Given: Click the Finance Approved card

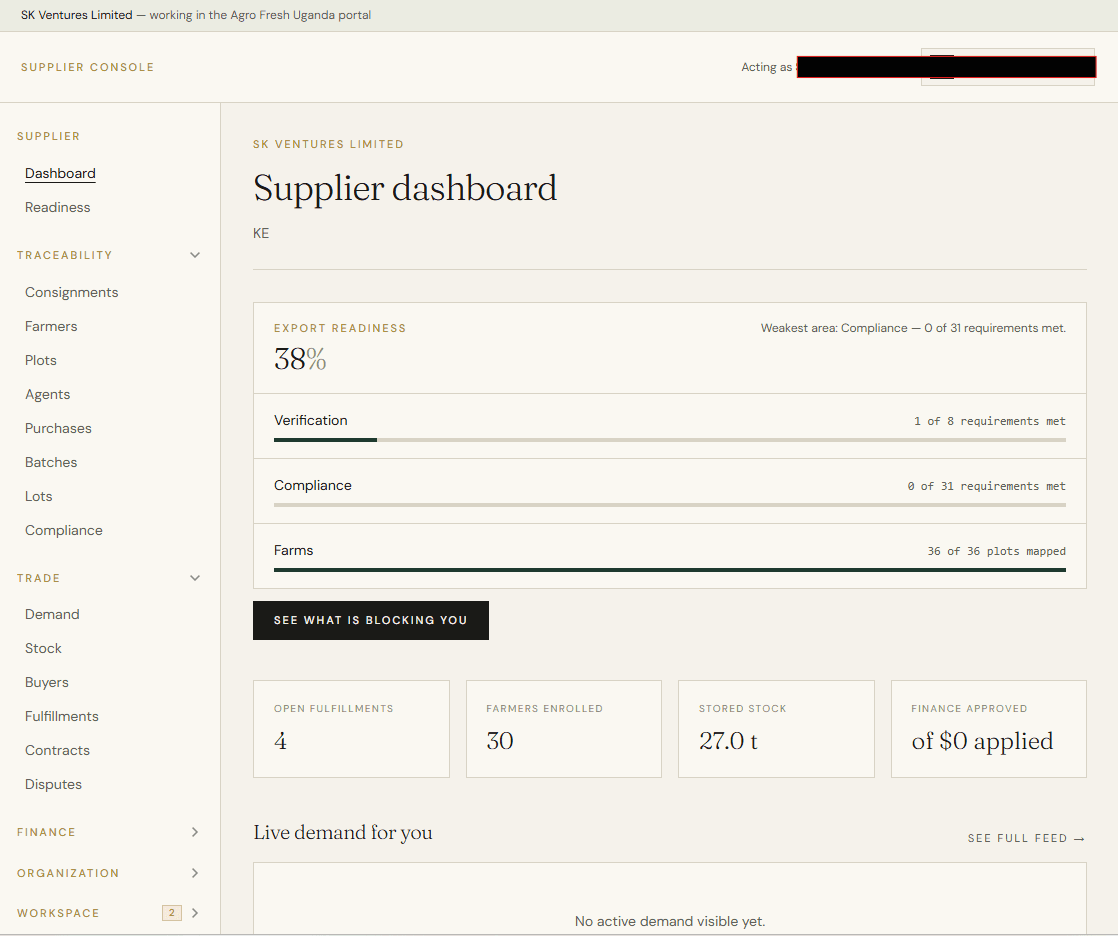Looking at the screenshot, I should [989, 729].
